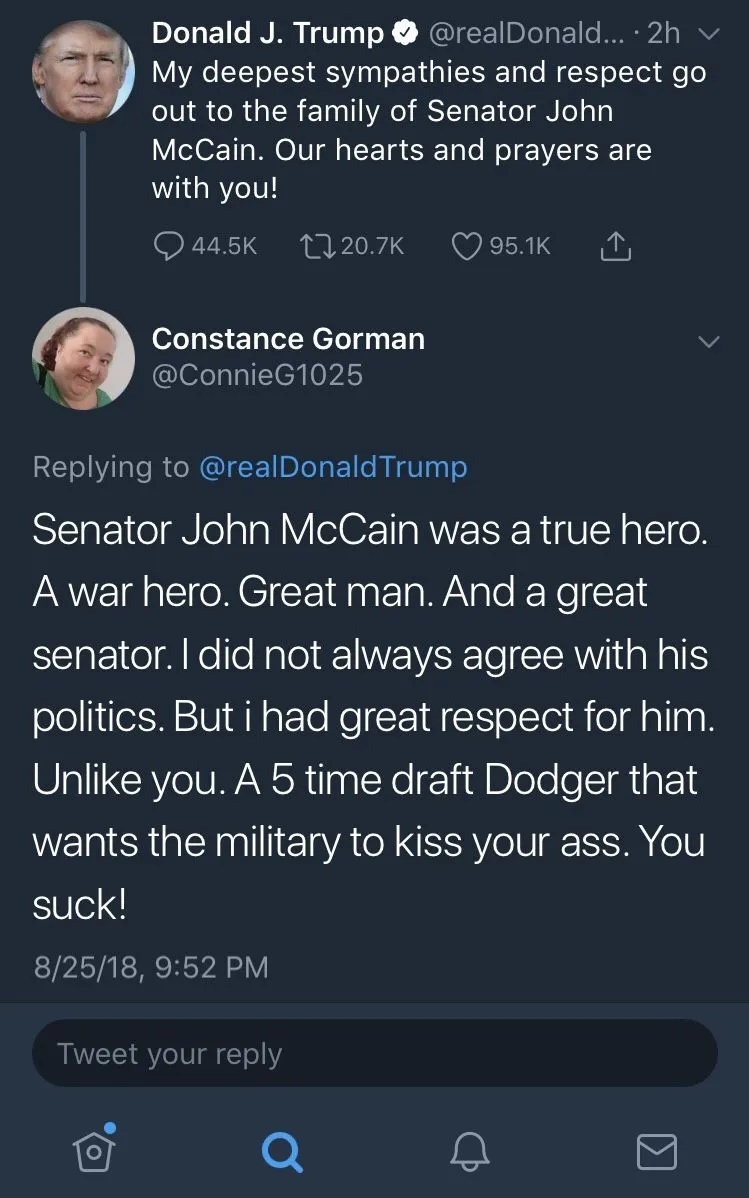Screen dimensions: 749x1198
Task: Tap the @ConnieG1025 handle
Action: click(257, 375)
